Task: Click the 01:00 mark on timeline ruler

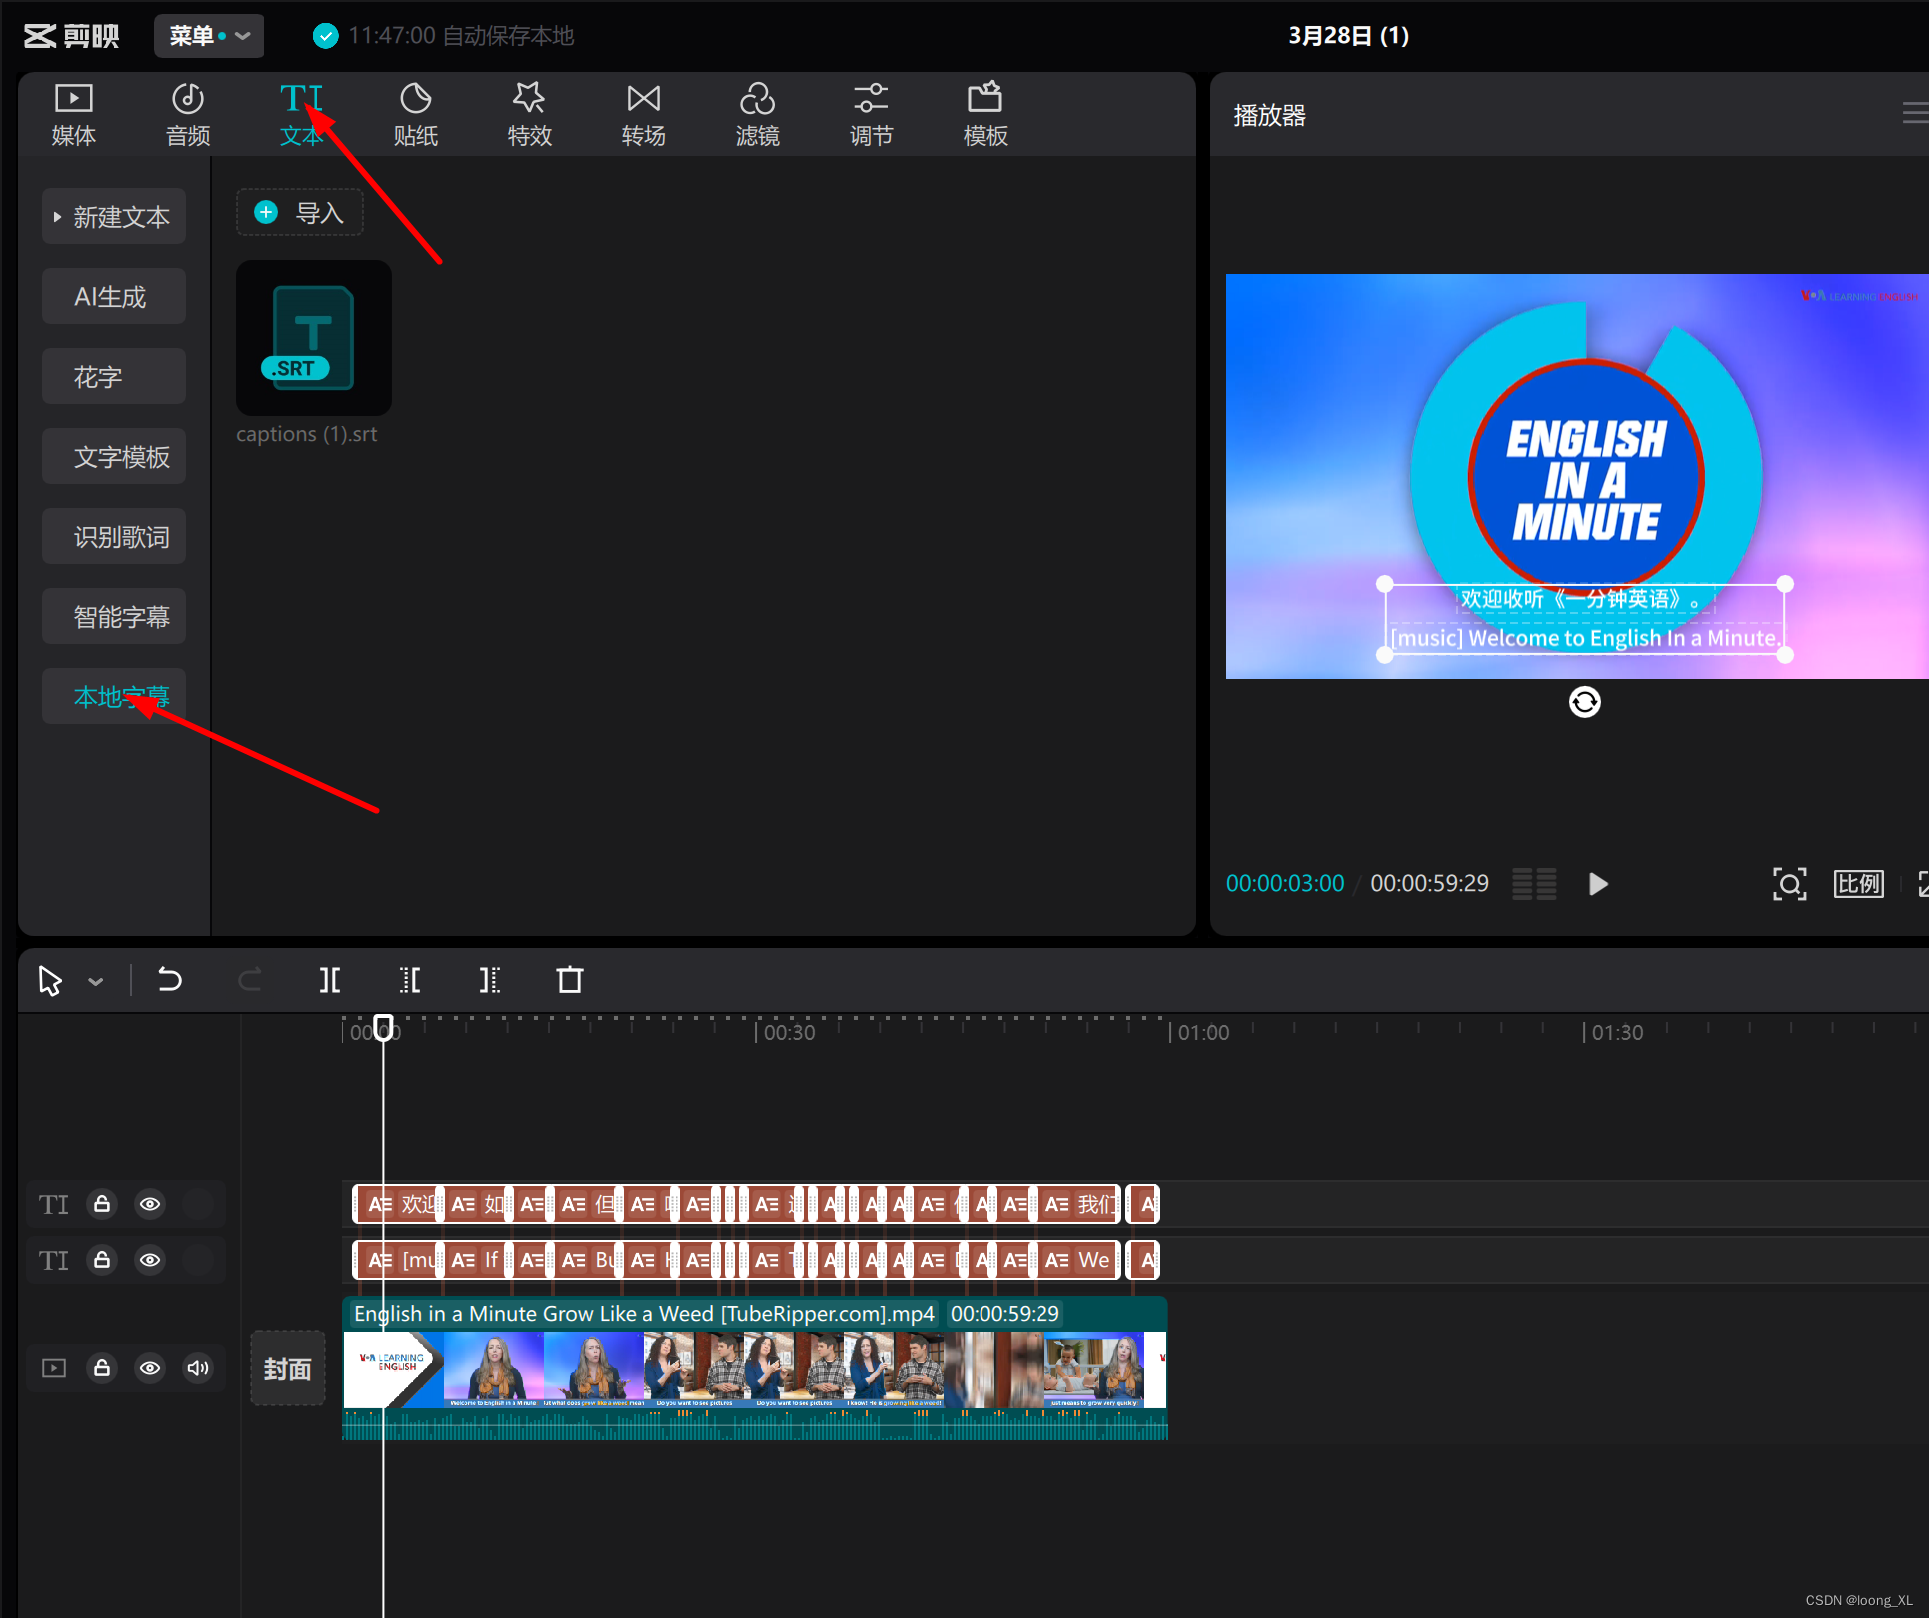Action: click(x=1203, y=1032)
